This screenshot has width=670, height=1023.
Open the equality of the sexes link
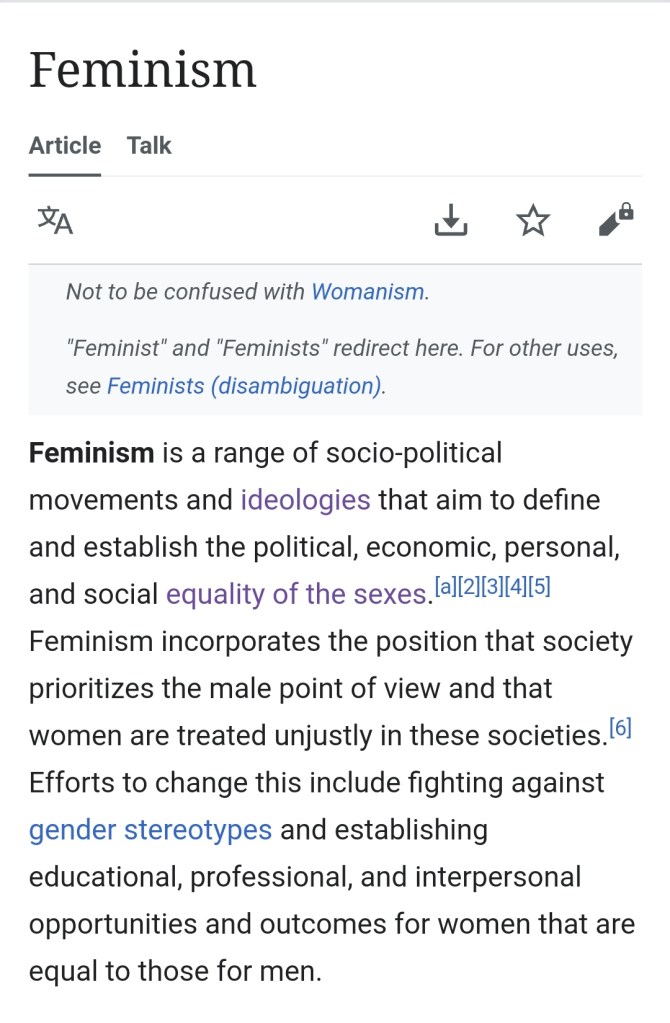pos(296,595)
